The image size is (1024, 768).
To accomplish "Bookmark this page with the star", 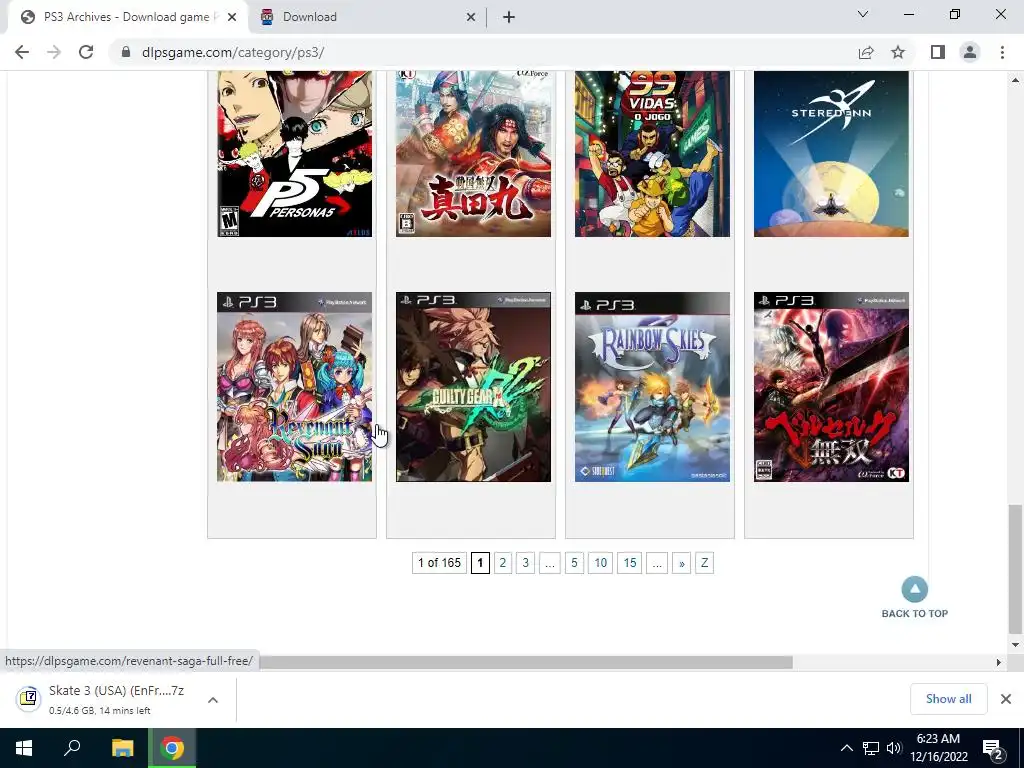I will pyautogui.click(x=898, y=52).
